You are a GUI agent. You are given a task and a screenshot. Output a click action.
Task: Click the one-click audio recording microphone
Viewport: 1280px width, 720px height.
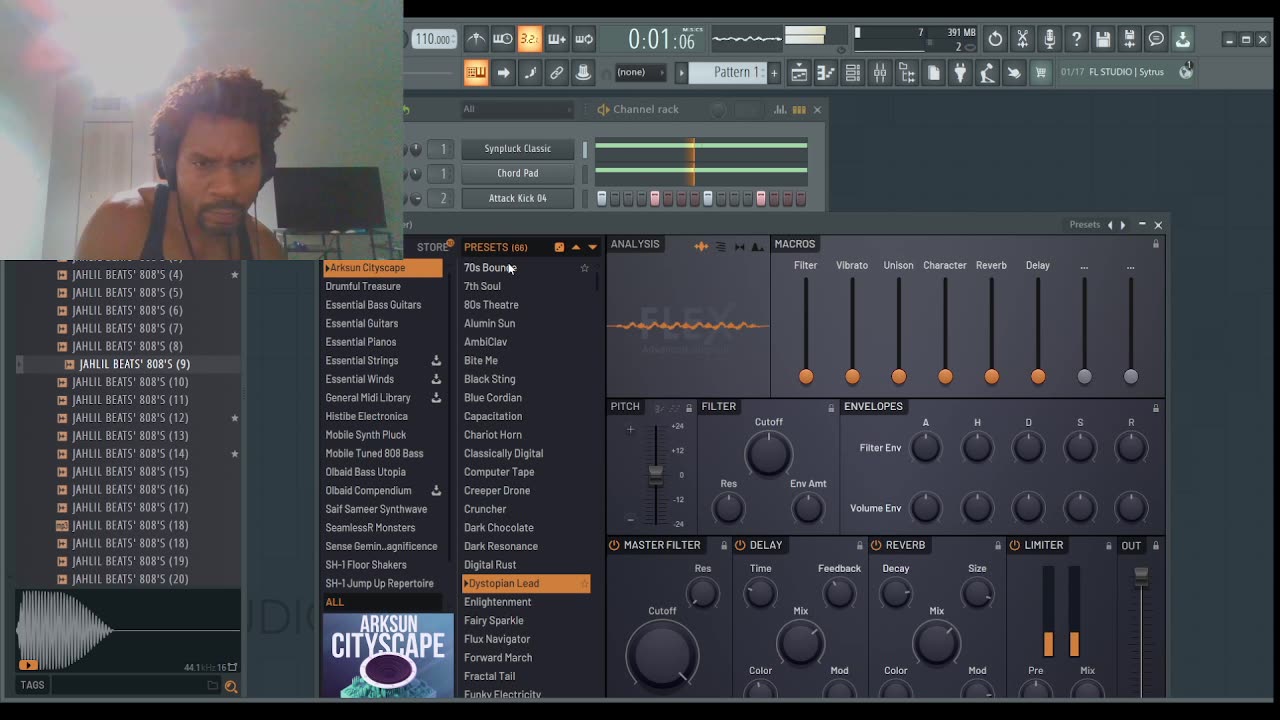point(1049,39)
